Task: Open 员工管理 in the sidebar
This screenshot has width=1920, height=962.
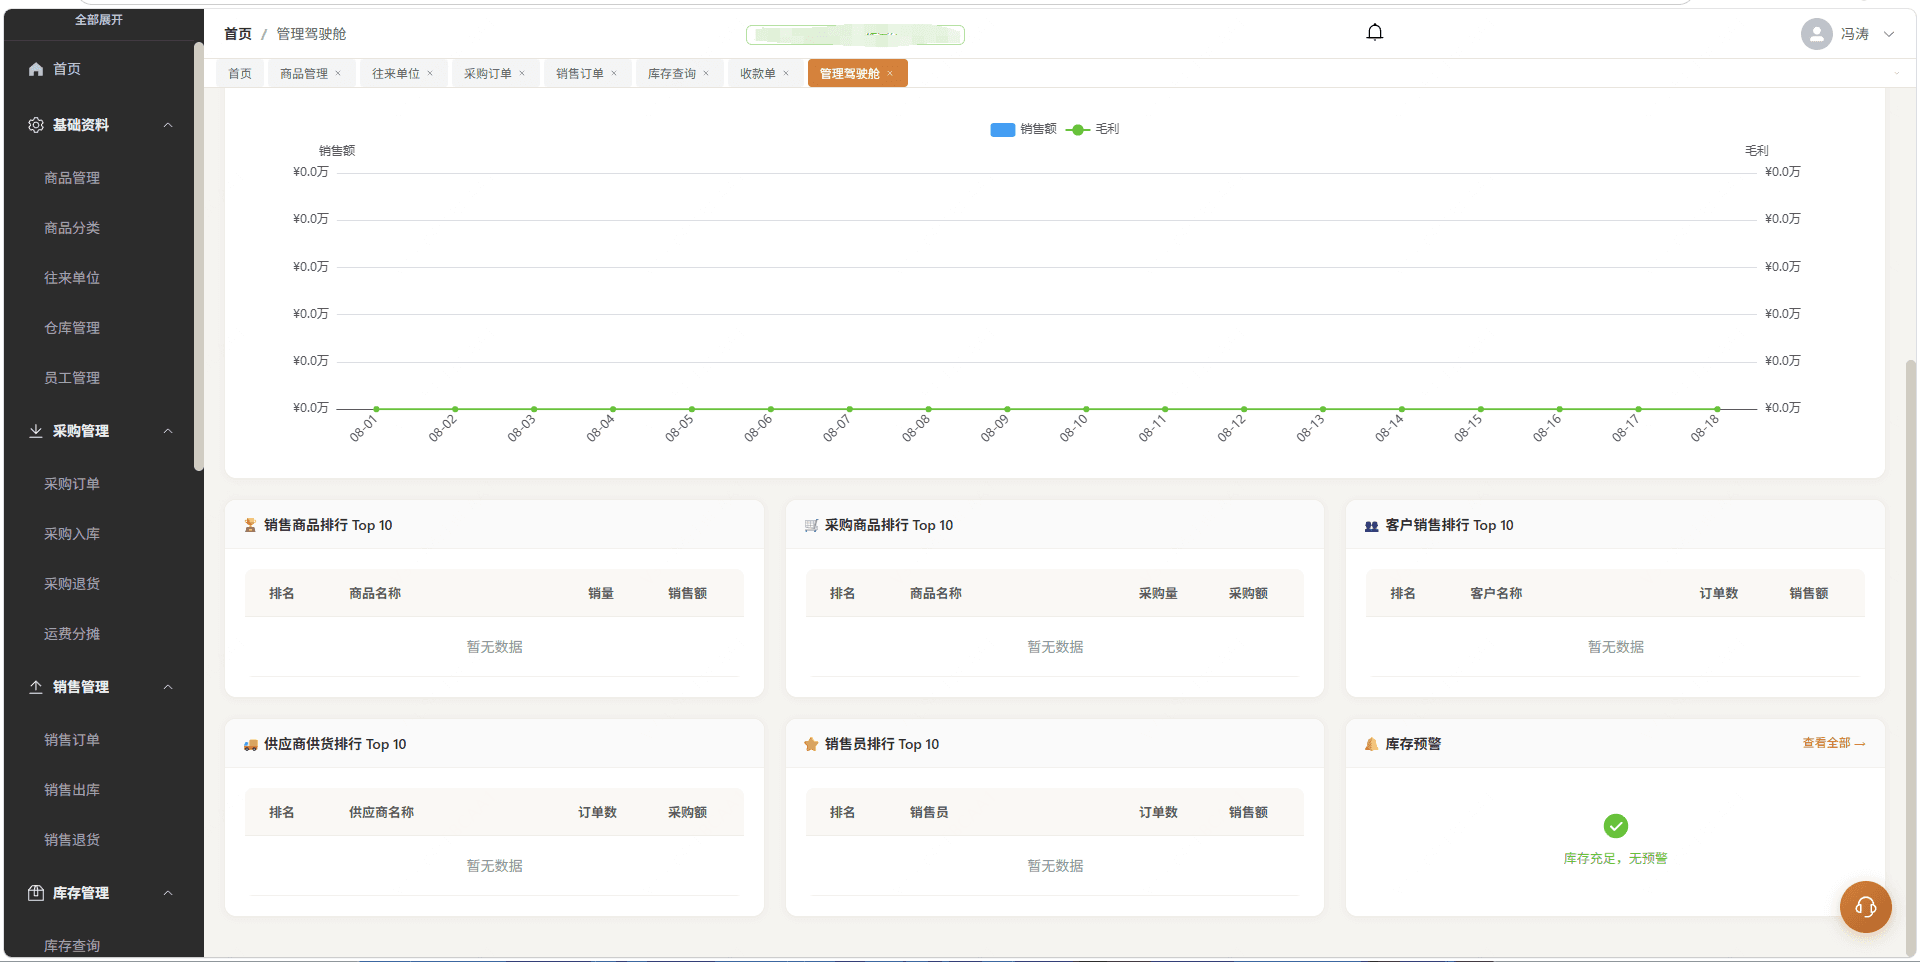Action: pyautogui.click(x=72, y=378)
